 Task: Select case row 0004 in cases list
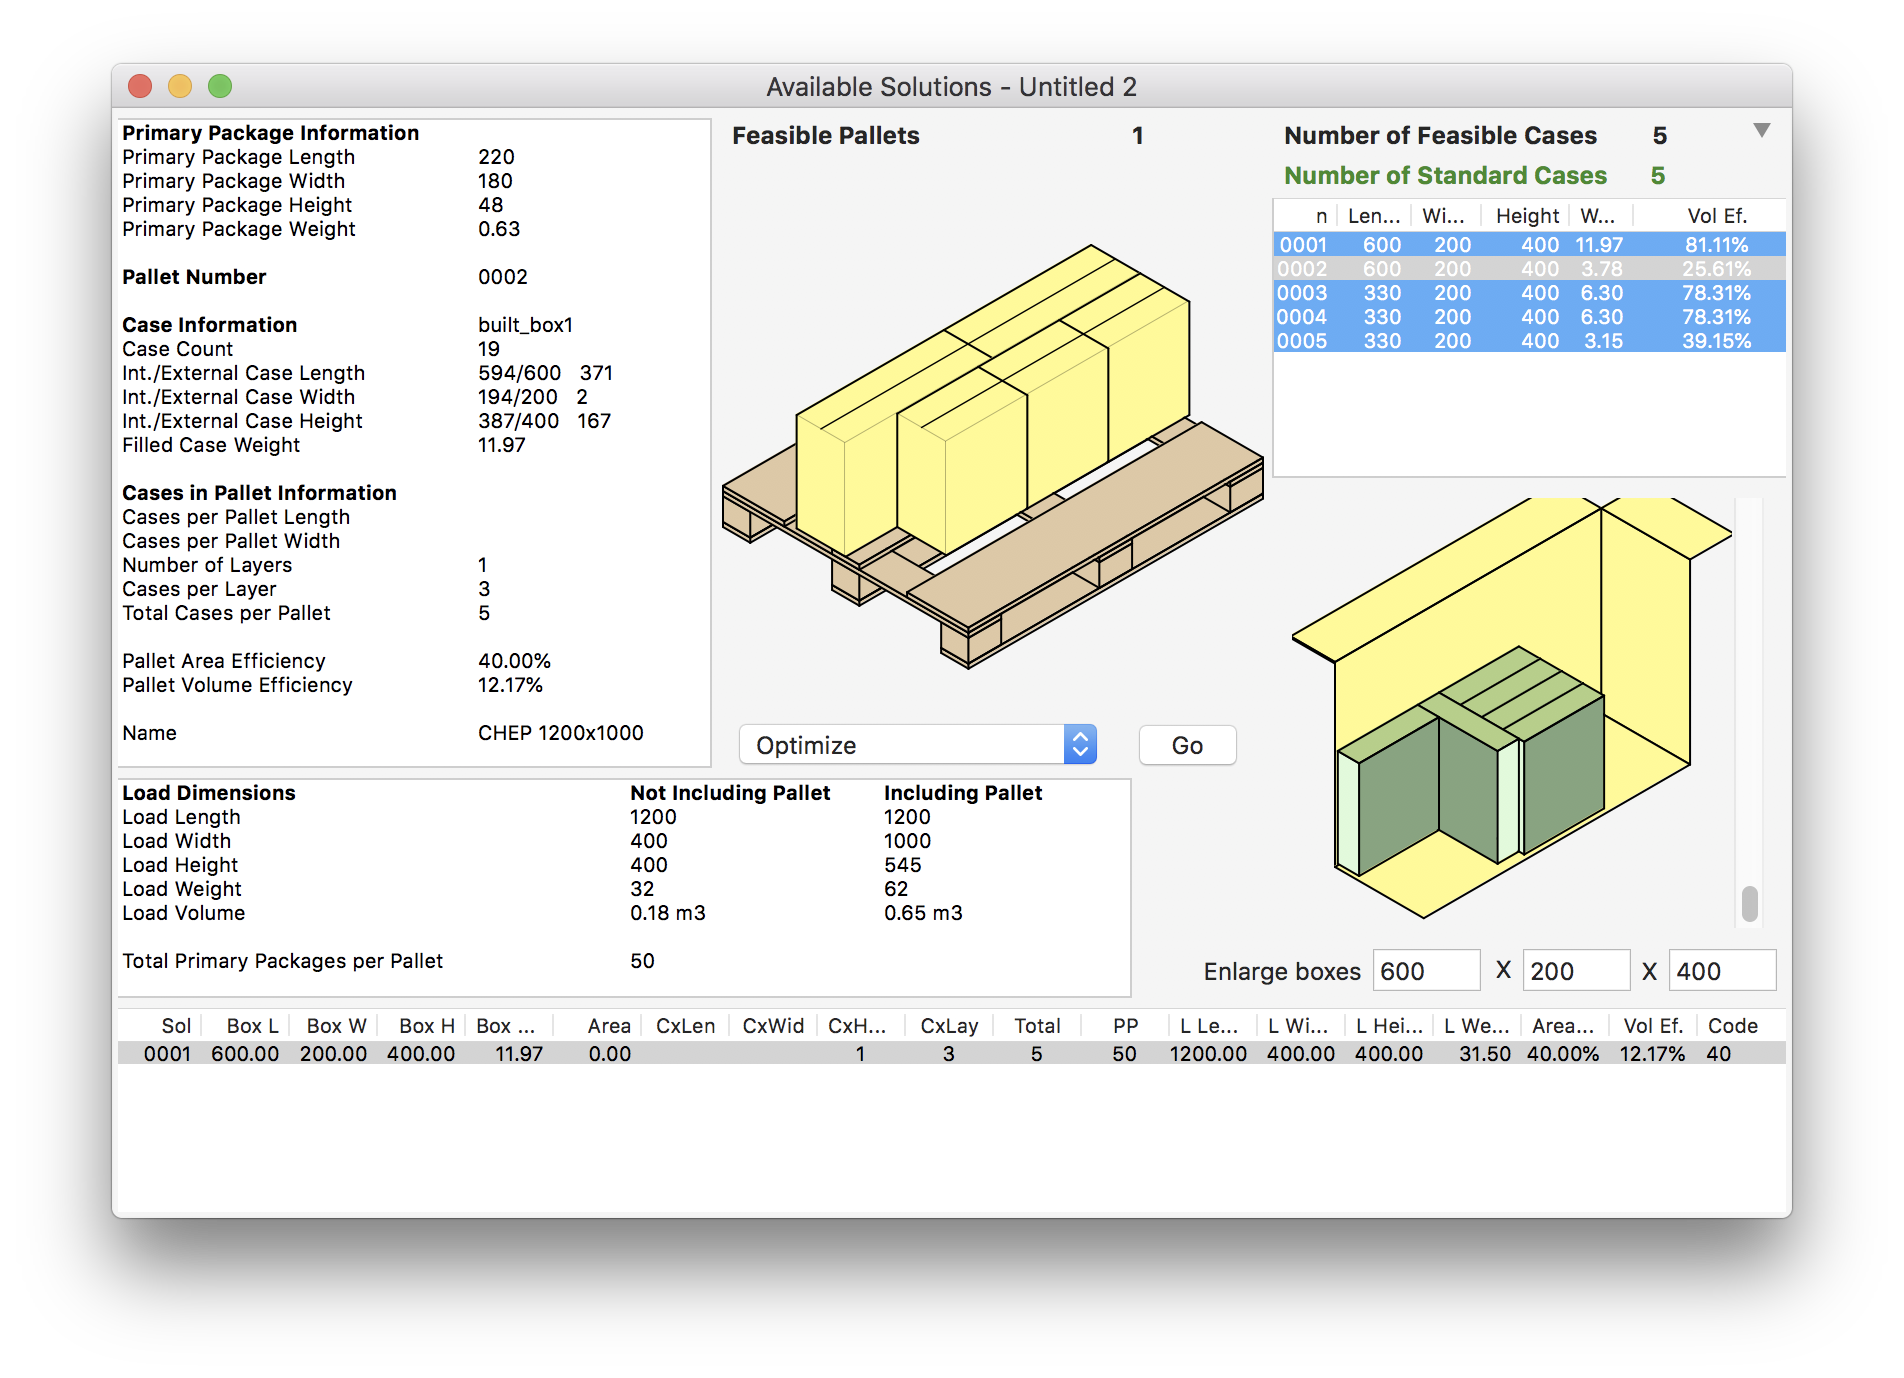pyautogui.click(x=1529, y=317)
